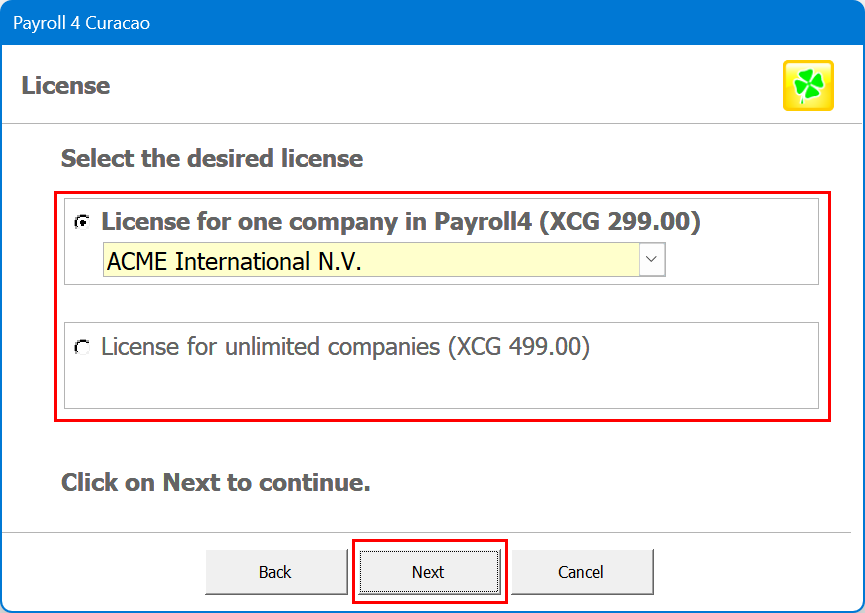Screen dimensions: 865x613
Task: Click the 'Click on Next to continue.' instruction
Action: tap(215, 483)
